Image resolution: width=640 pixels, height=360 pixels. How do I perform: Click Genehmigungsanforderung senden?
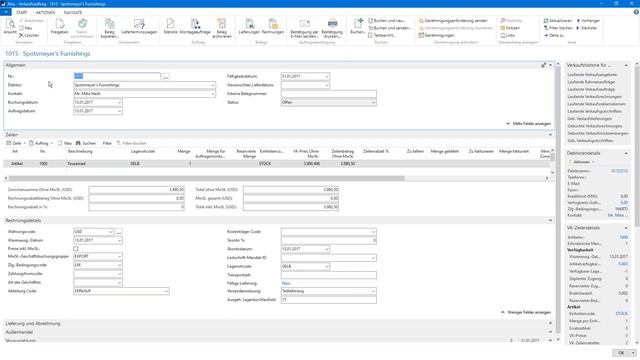(x=453, y=21)
